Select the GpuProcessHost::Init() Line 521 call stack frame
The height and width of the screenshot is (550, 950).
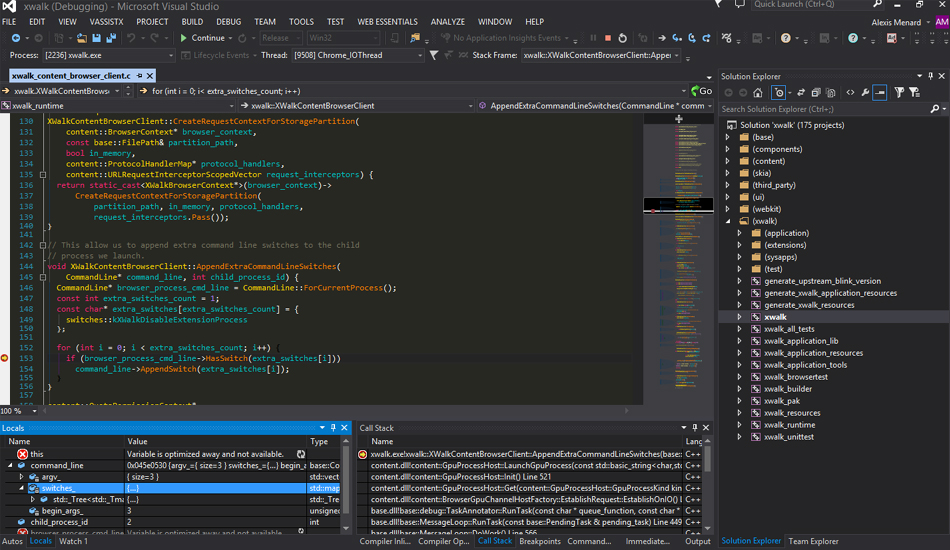pos(526,477)
